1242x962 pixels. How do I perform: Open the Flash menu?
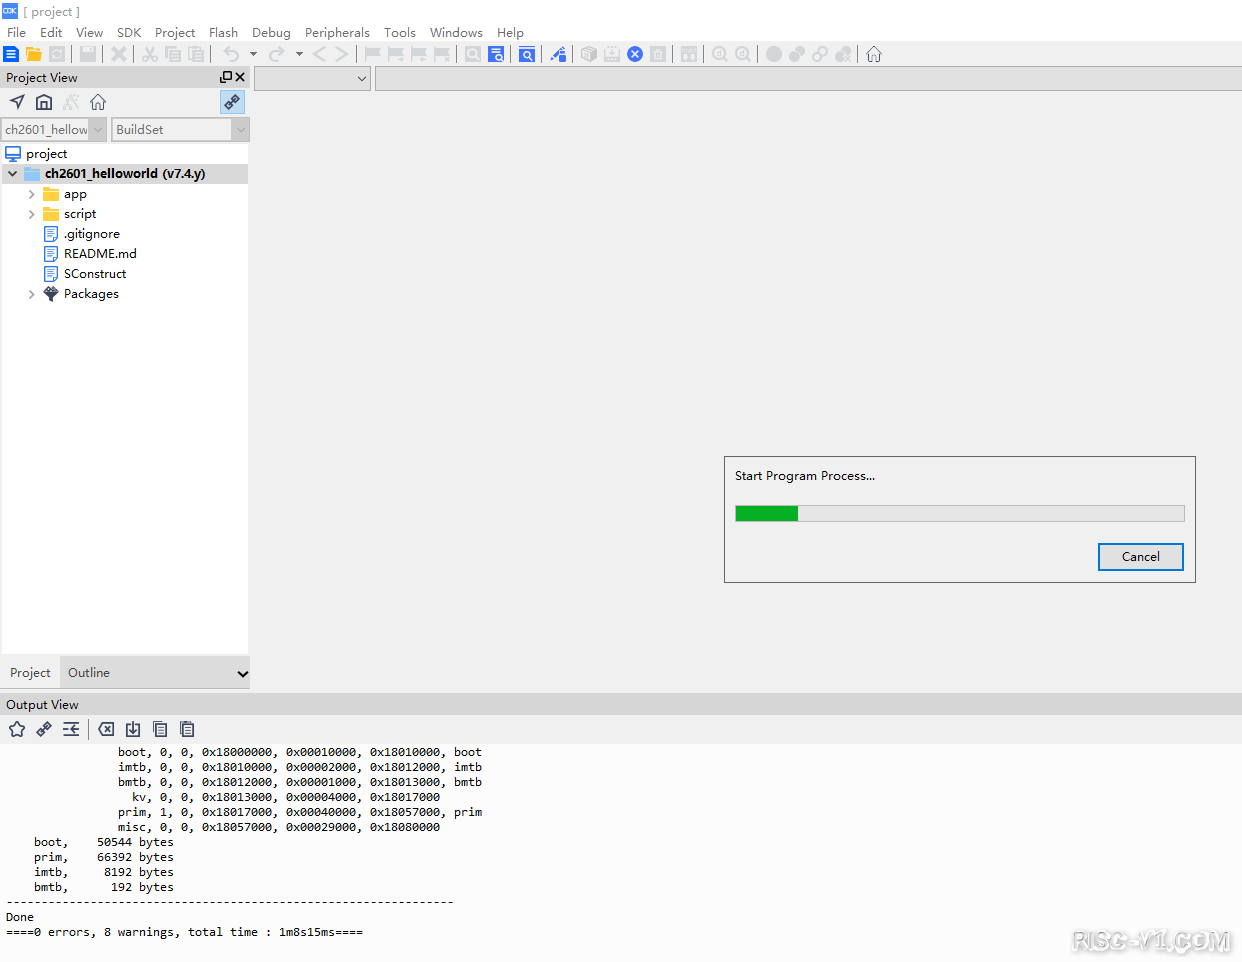223,32
